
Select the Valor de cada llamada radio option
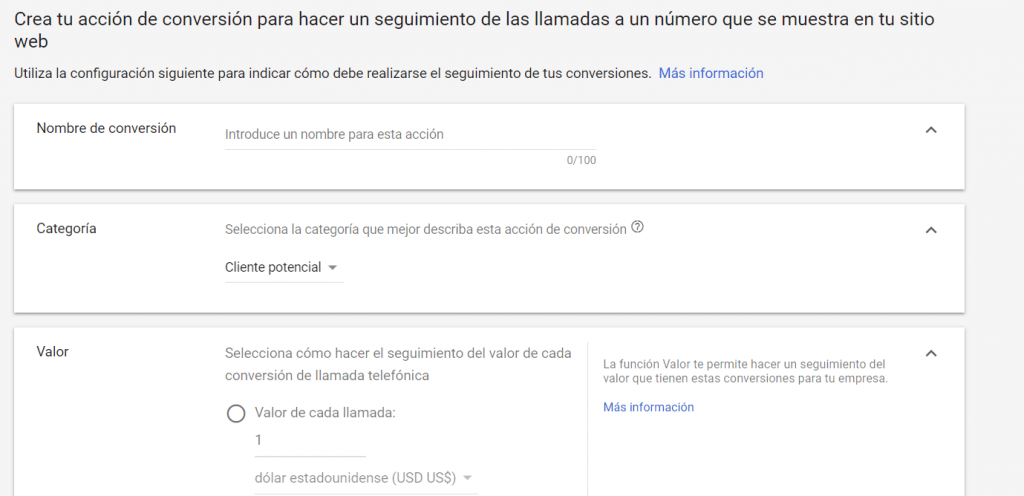point(236,414)
